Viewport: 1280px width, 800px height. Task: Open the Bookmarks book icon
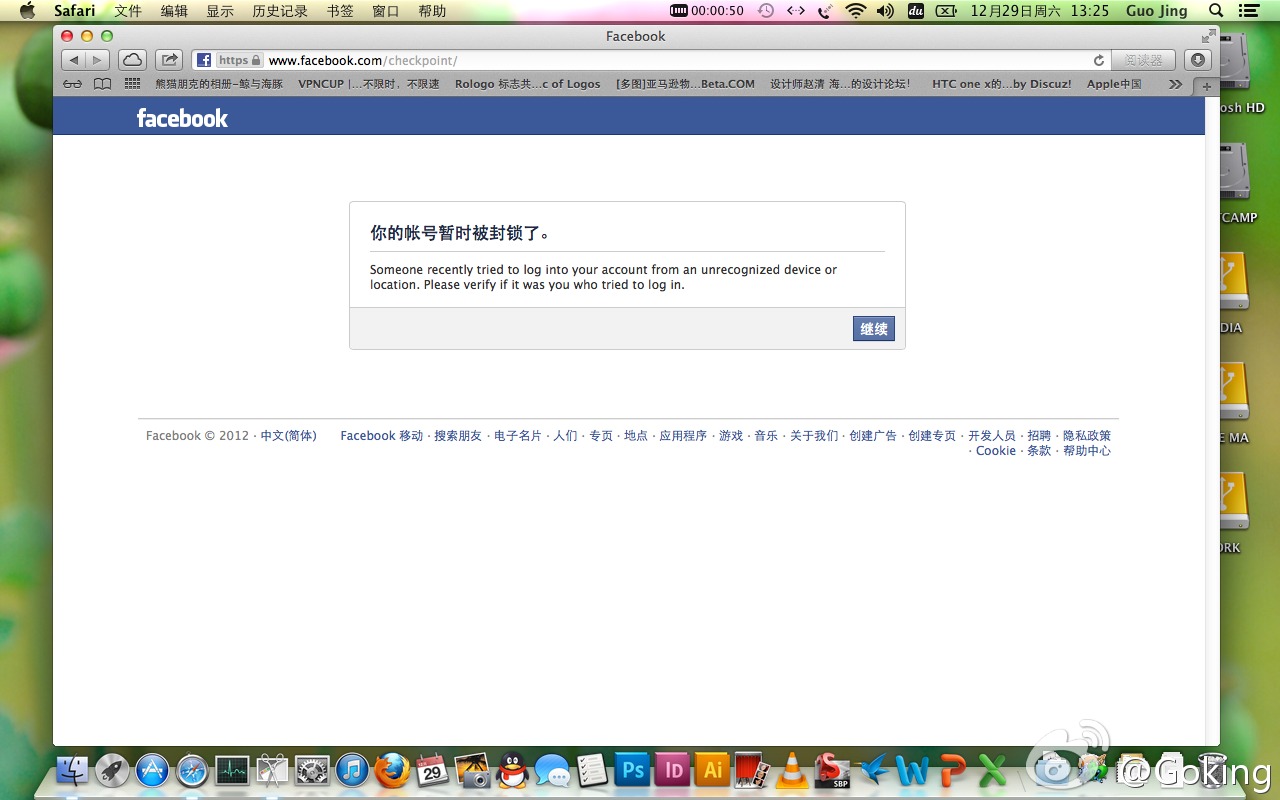click(102, 84)
